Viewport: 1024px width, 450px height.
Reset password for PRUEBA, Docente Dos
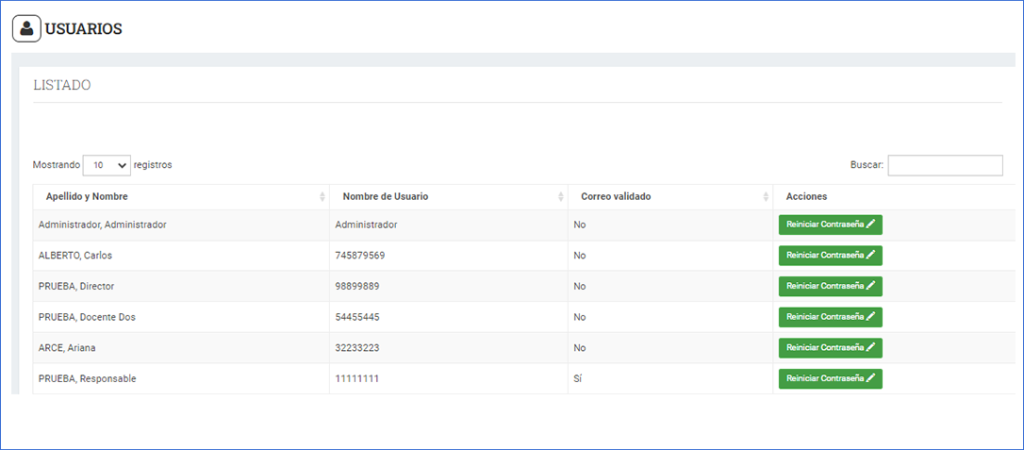[x=830, y=317]
